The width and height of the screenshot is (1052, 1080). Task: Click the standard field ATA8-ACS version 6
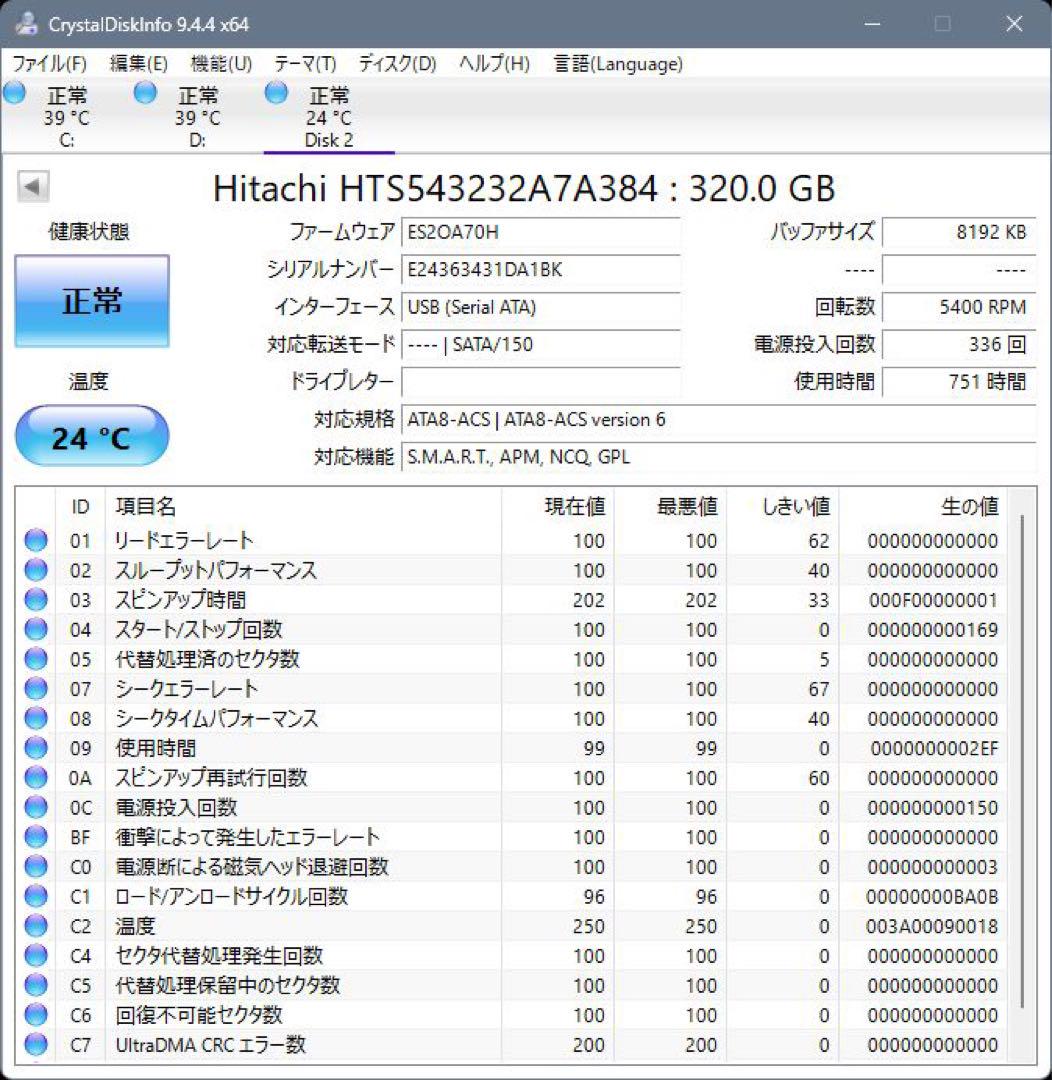point(719,419)
